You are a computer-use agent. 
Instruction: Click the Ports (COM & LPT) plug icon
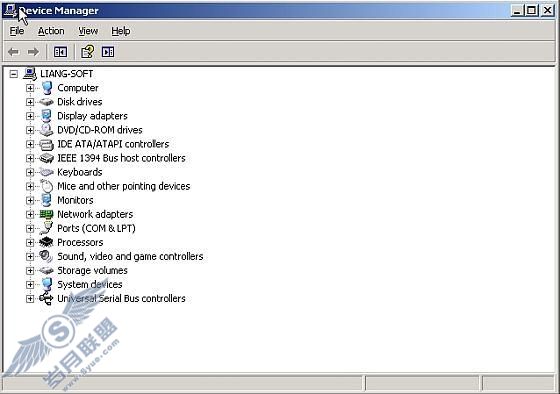click(46, 228)
